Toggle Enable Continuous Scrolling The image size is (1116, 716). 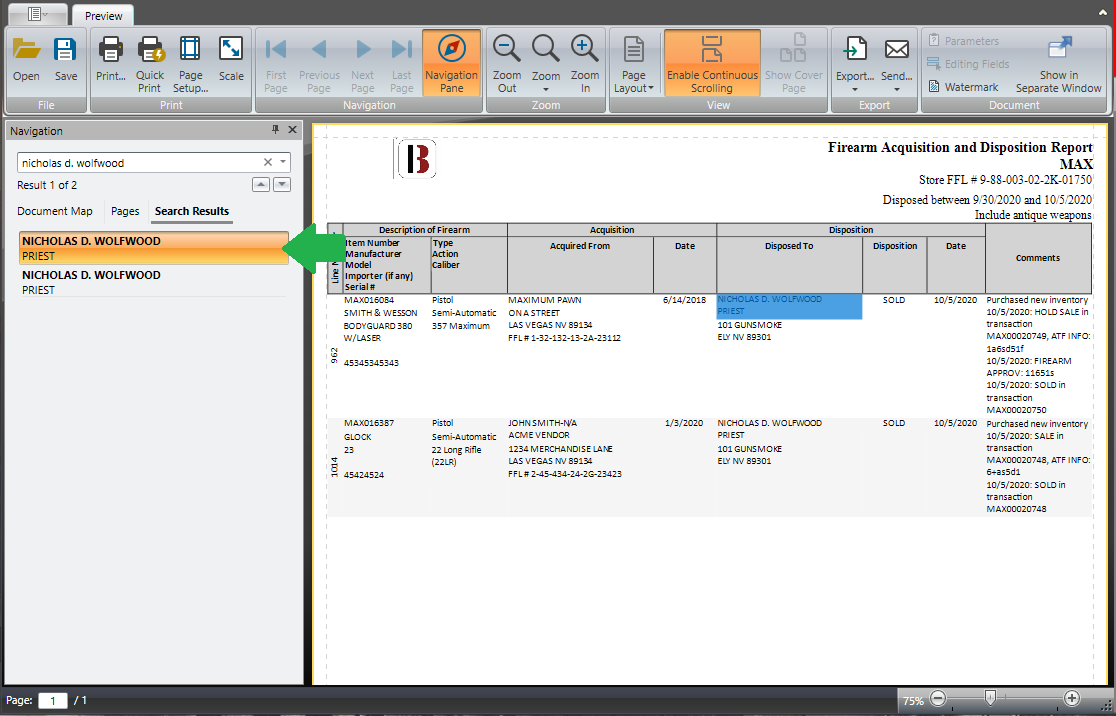pos(712,63)
